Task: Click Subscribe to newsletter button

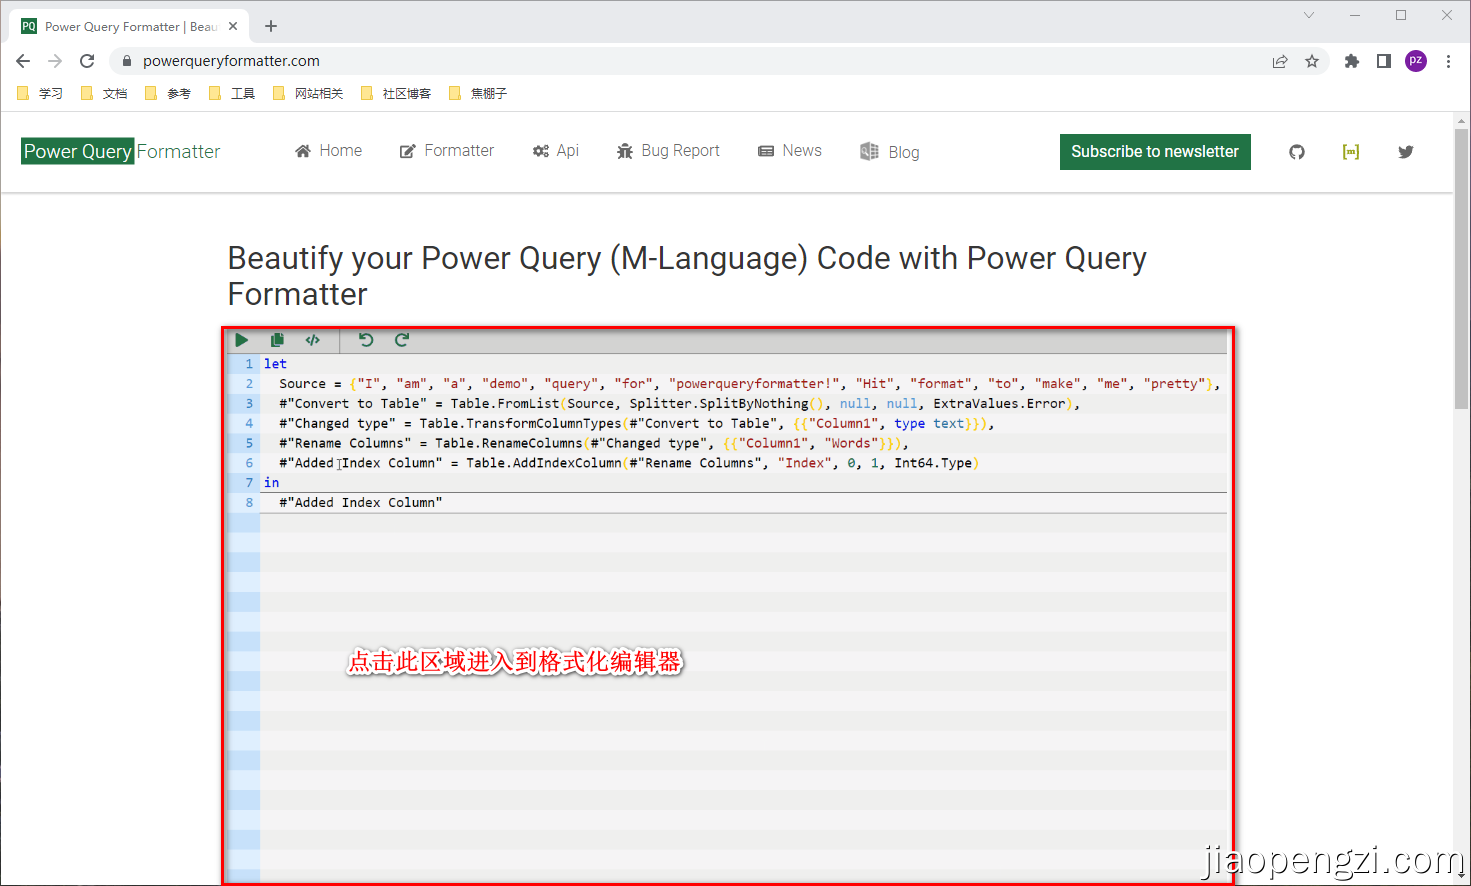Action: coord(1155,152)
